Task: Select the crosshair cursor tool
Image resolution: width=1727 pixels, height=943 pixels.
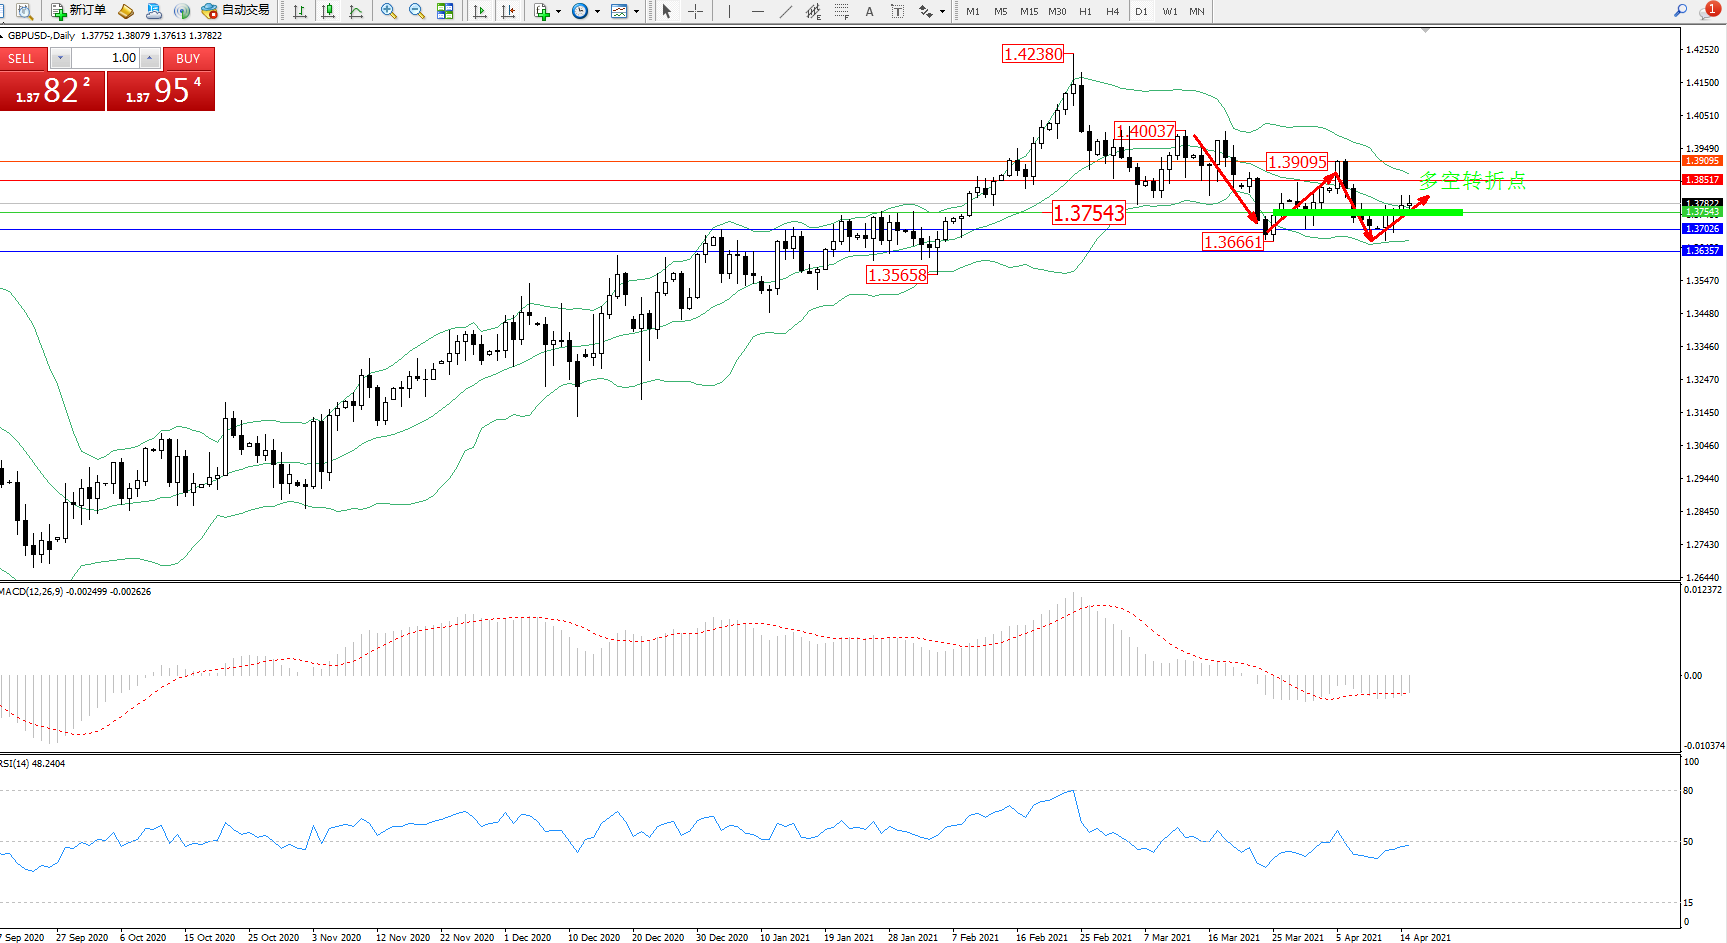Action: coord(696,11)
